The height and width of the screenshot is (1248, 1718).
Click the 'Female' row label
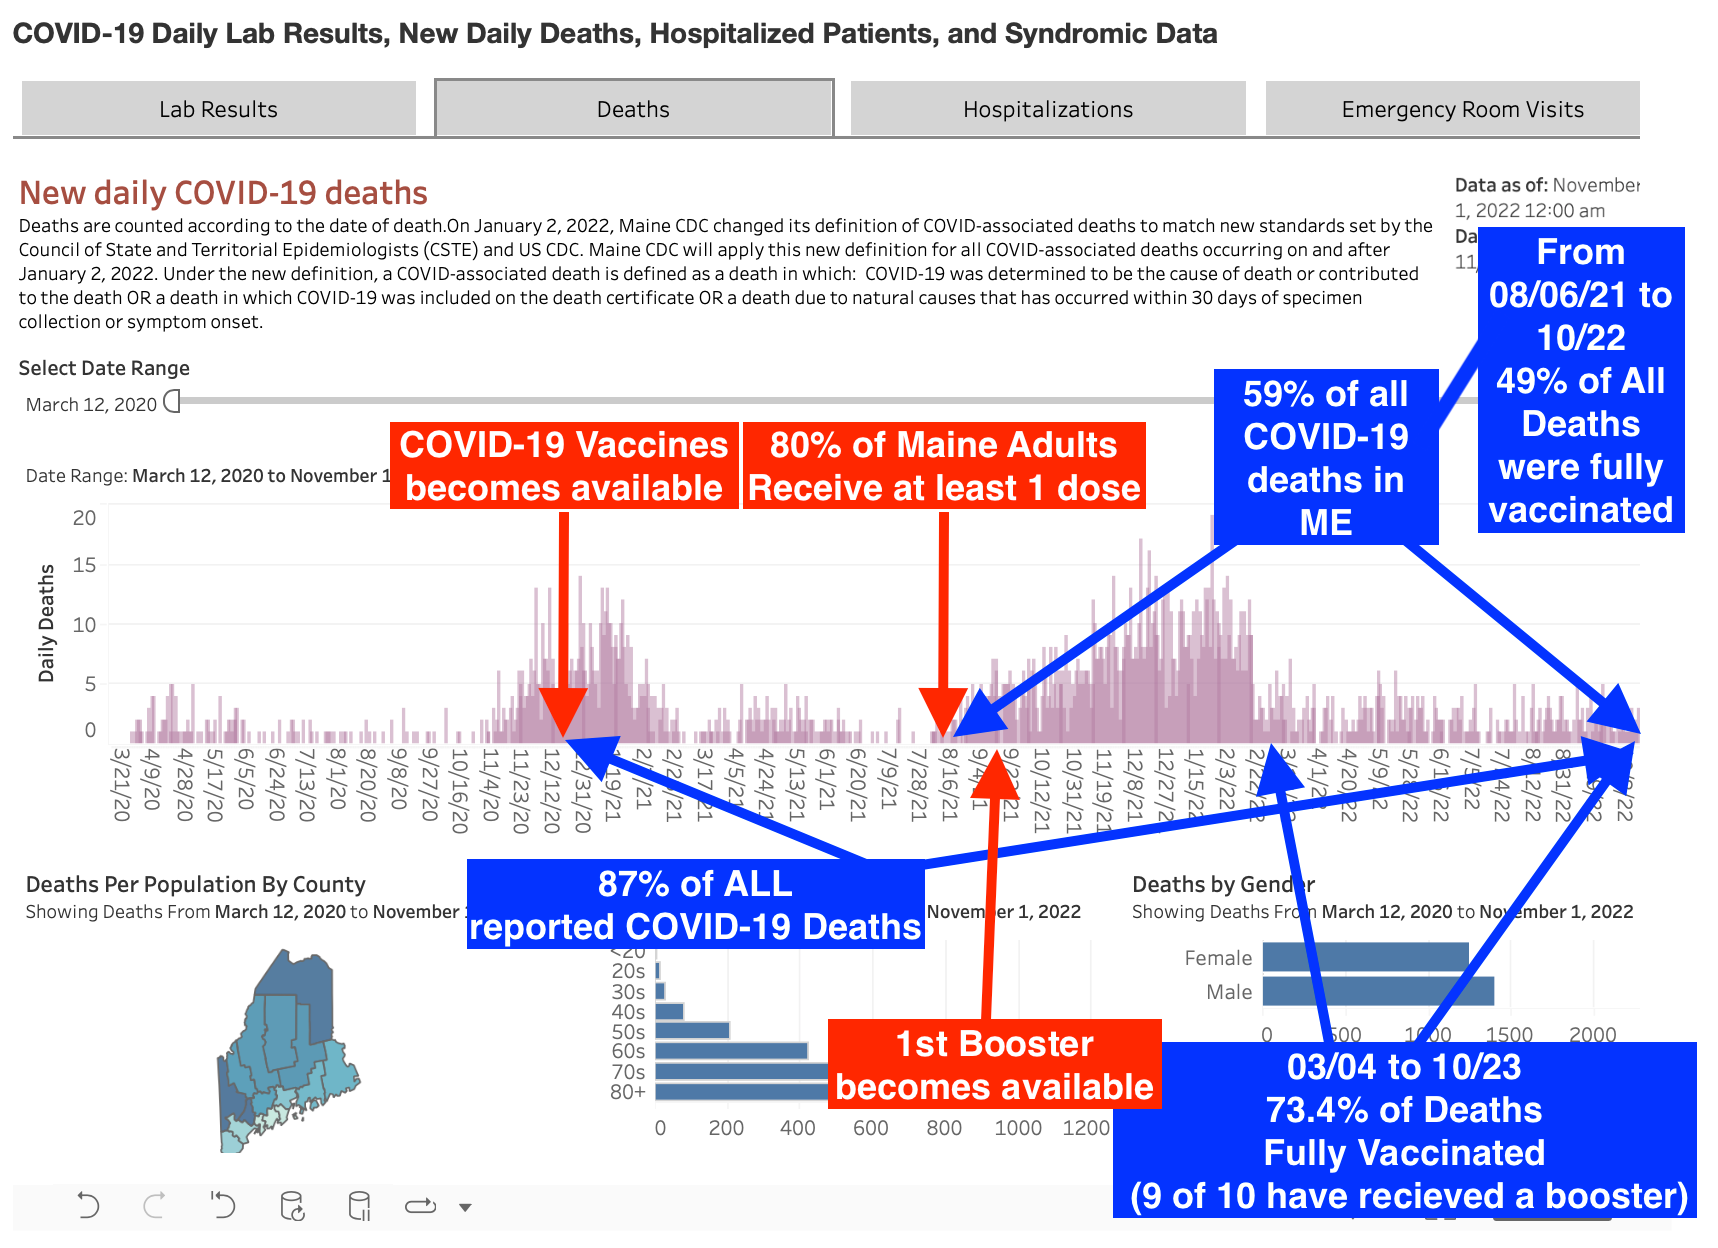coord(1218,958)
